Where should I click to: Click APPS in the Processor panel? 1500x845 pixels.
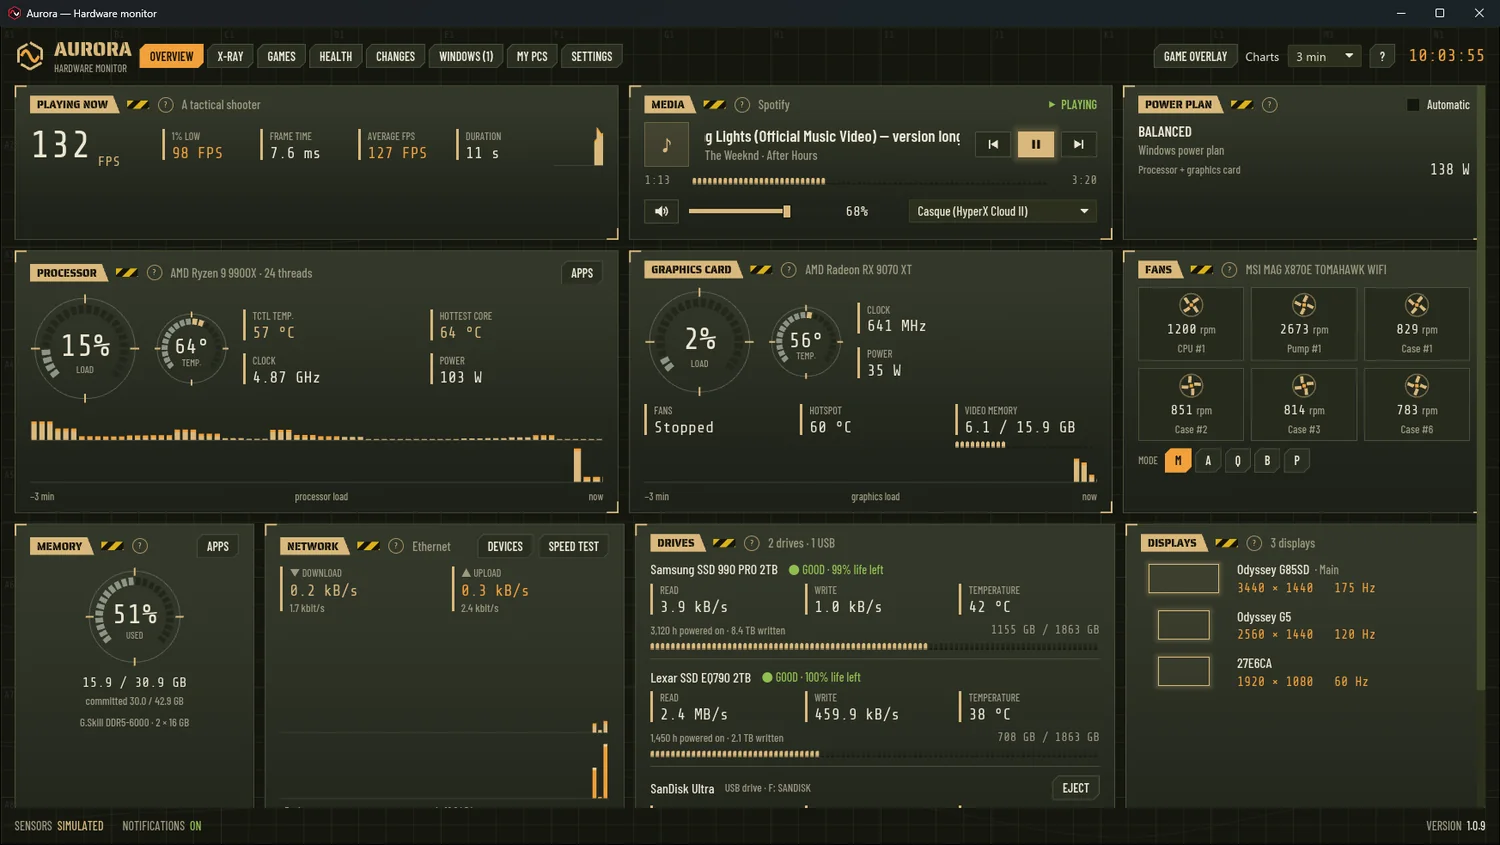(582, 273)
